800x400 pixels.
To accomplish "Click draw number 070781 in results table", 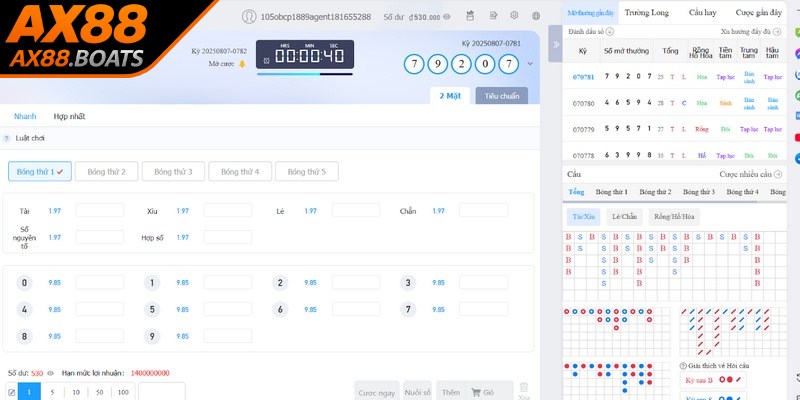I will pyautogui.click(x=583, y=78).
